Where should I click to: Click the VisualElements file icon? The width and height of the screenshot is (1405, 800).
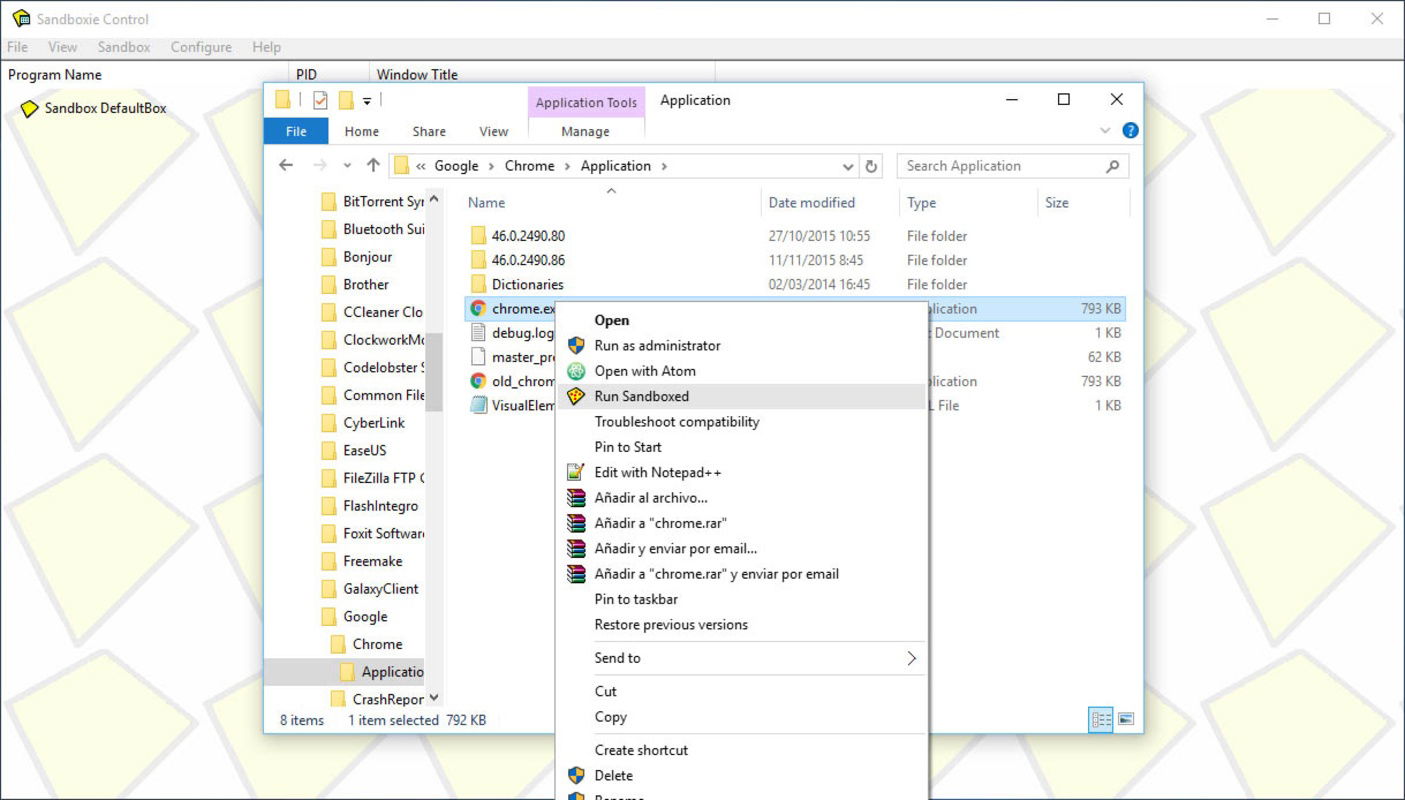(478, 405)
